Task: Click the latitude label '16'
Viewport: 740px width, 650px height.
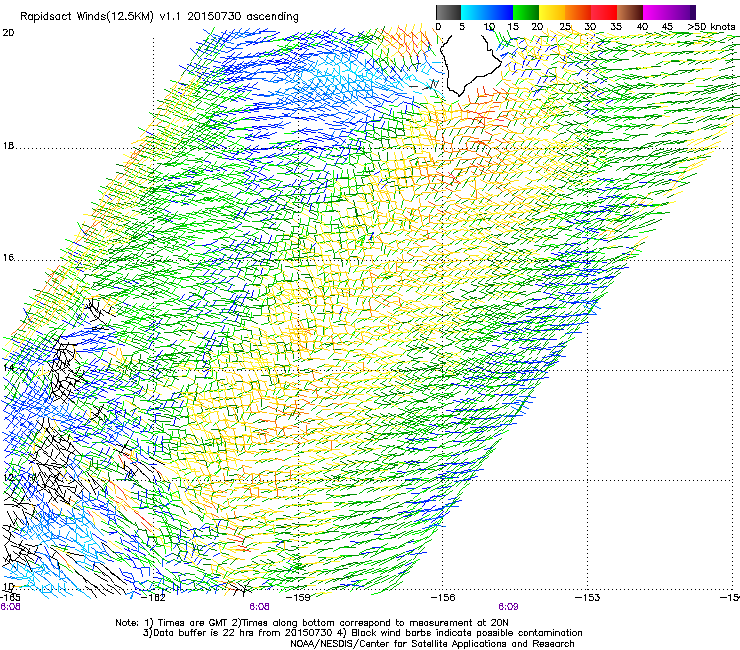Action: [x=8, y=258]
